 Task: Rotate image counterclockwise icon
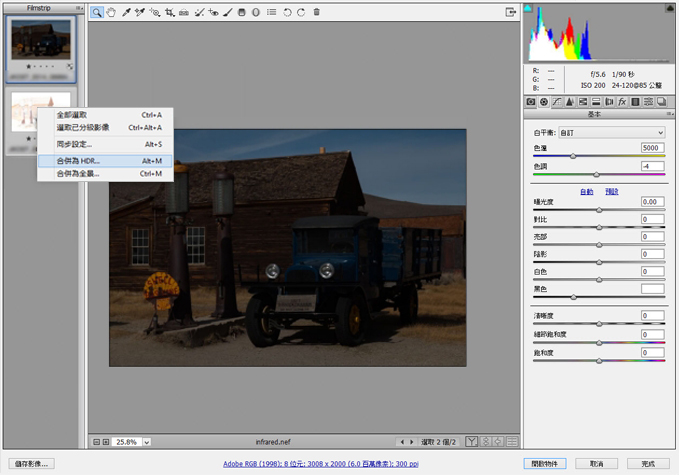coord(287,13)
